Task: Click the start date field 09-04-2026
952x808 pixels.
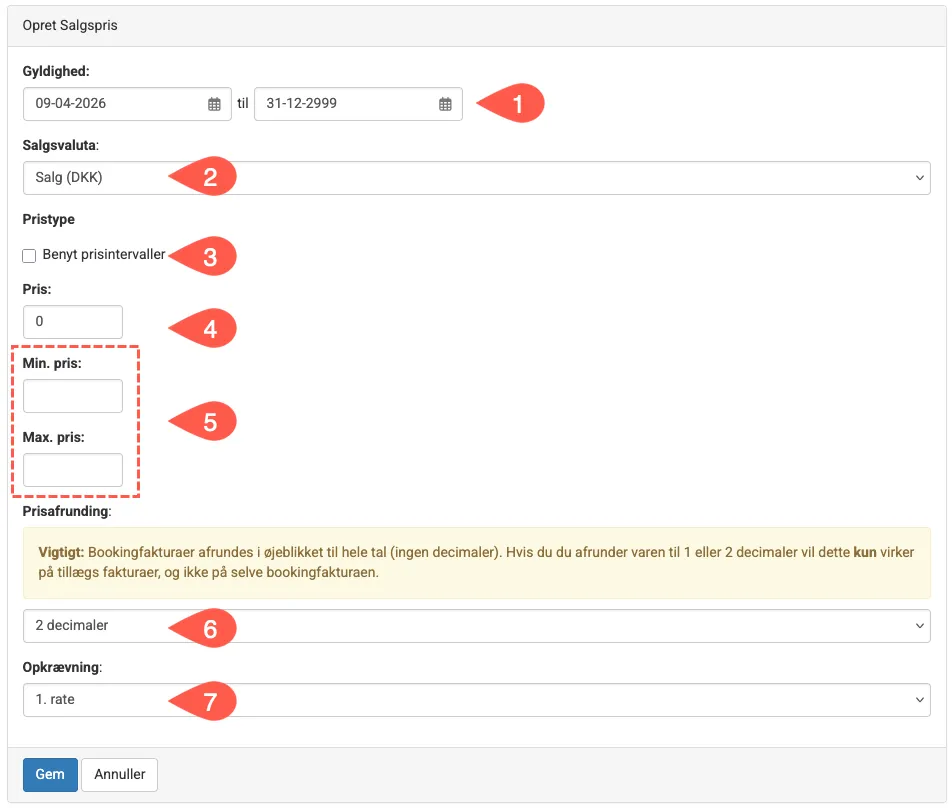Action: tap(112, 104)
